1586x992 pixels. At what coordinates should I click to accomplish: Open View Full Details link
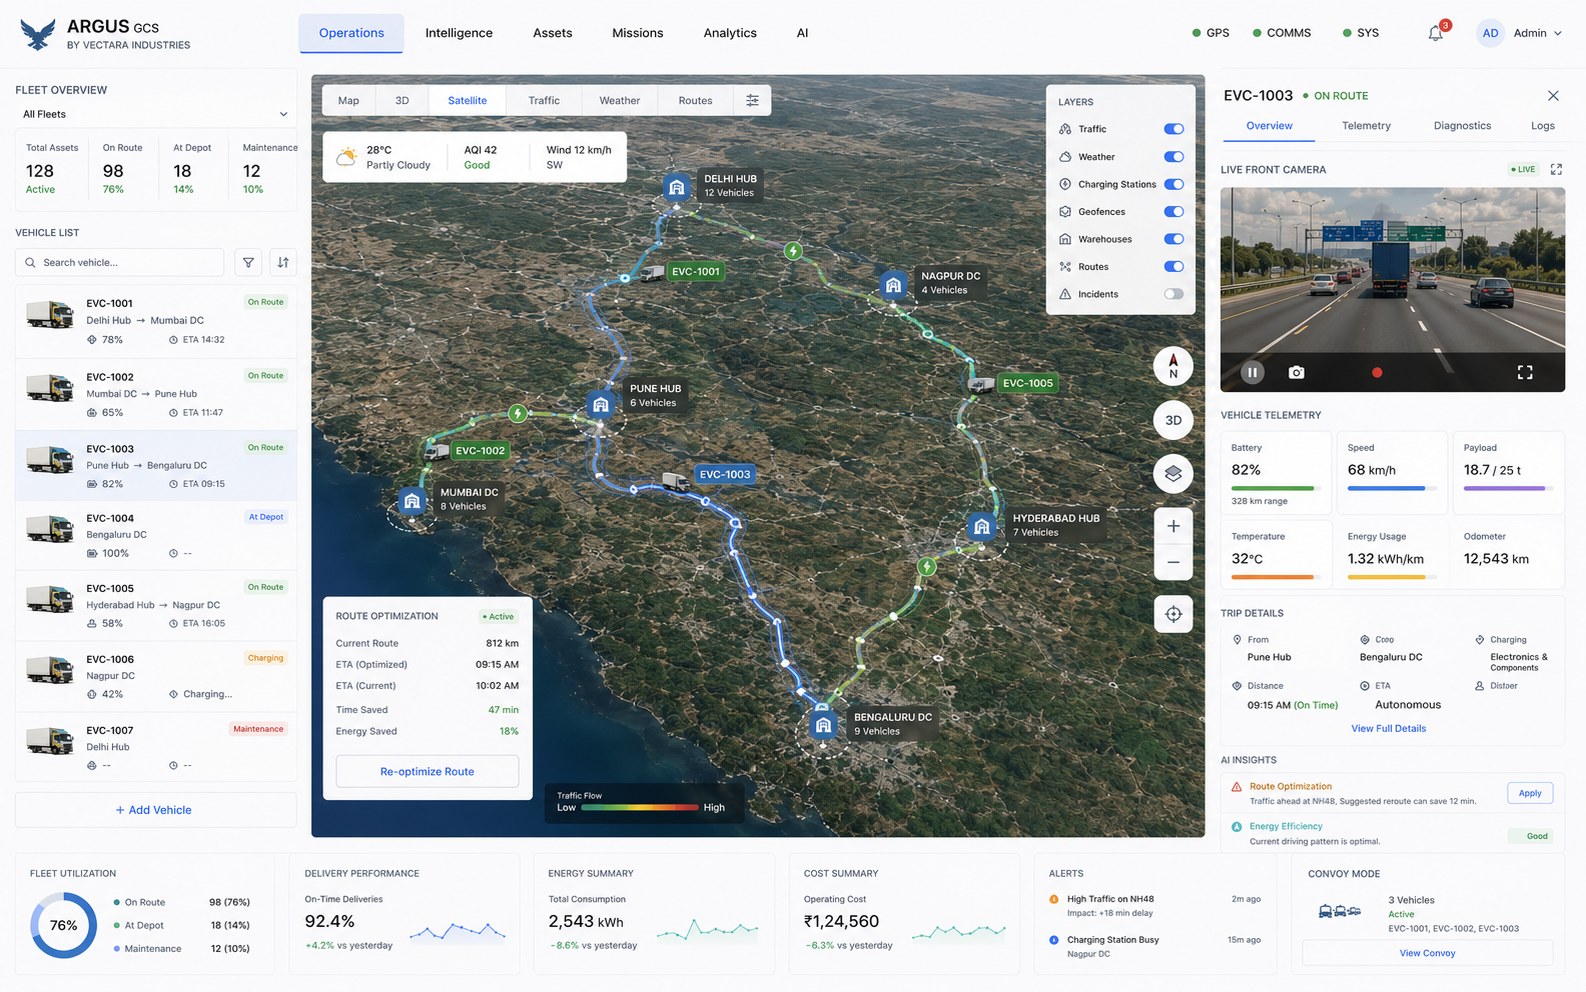[x=1388, y=728]
